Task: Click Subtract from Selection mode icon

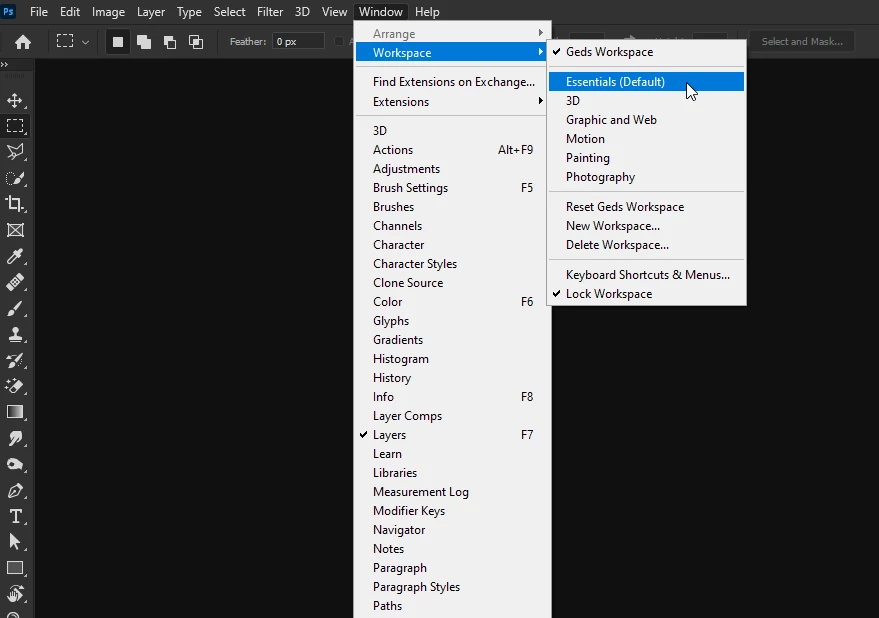Action: pyautogui.click(x=170, y=41)
